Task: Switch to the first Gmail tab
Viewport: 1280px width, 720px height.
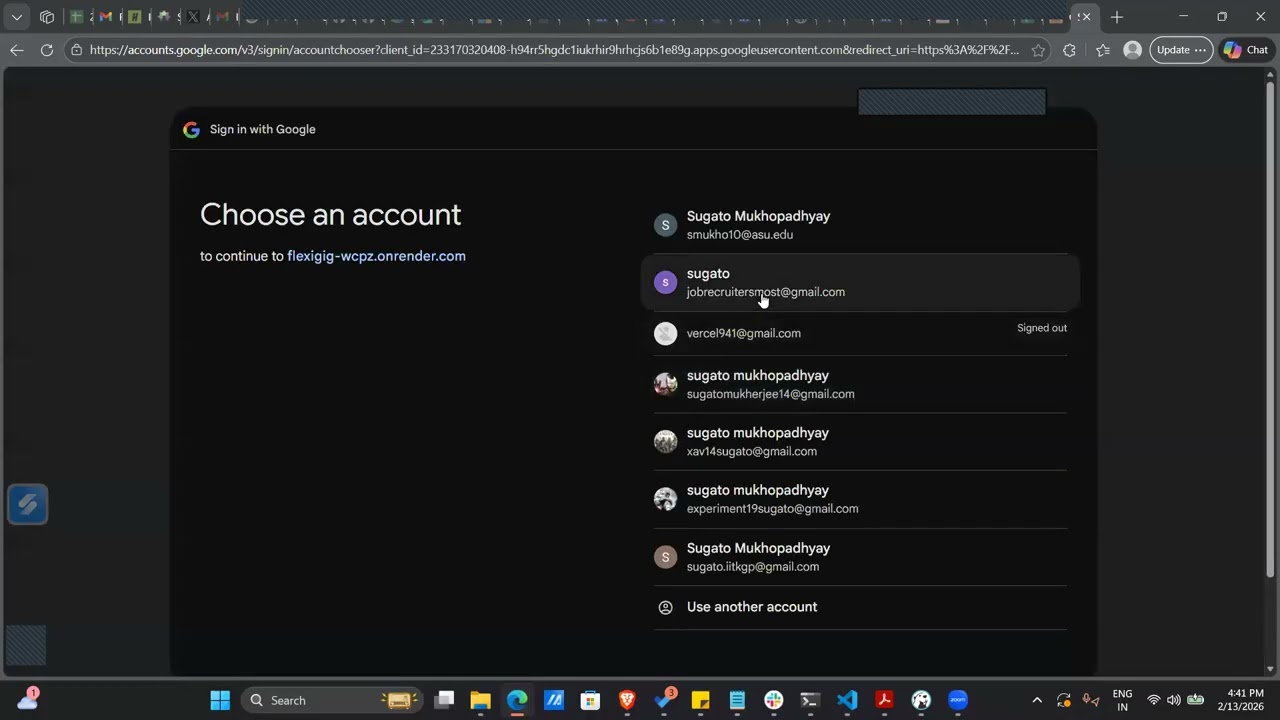Action: point(105,17)
